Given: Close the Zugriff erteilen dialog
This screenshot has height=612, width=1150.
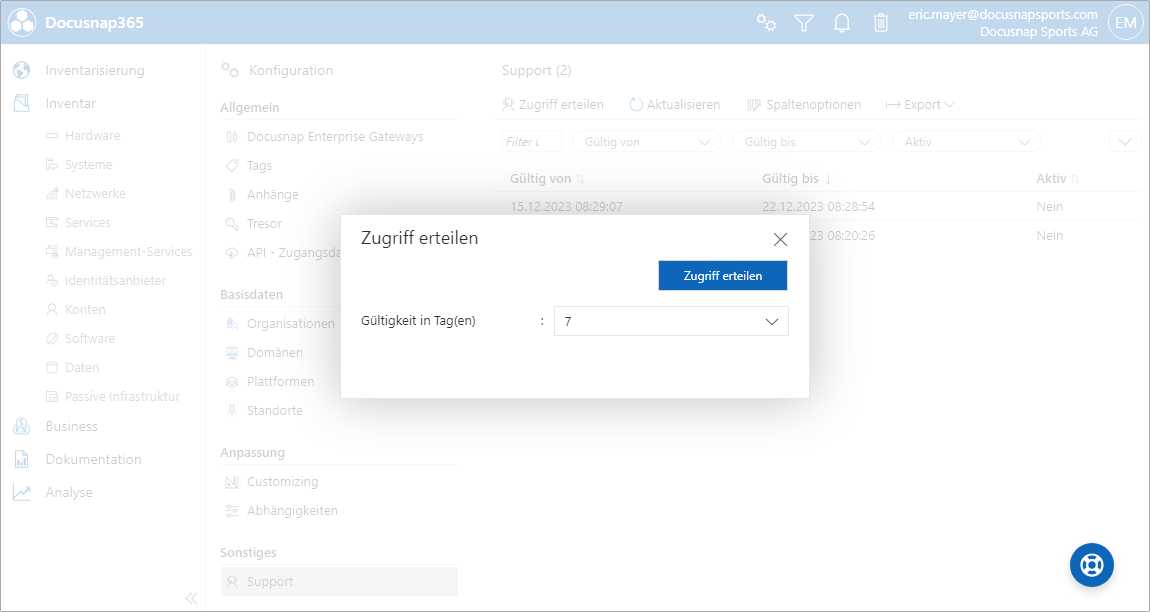Looking at the screenshot, I should 780,239.
